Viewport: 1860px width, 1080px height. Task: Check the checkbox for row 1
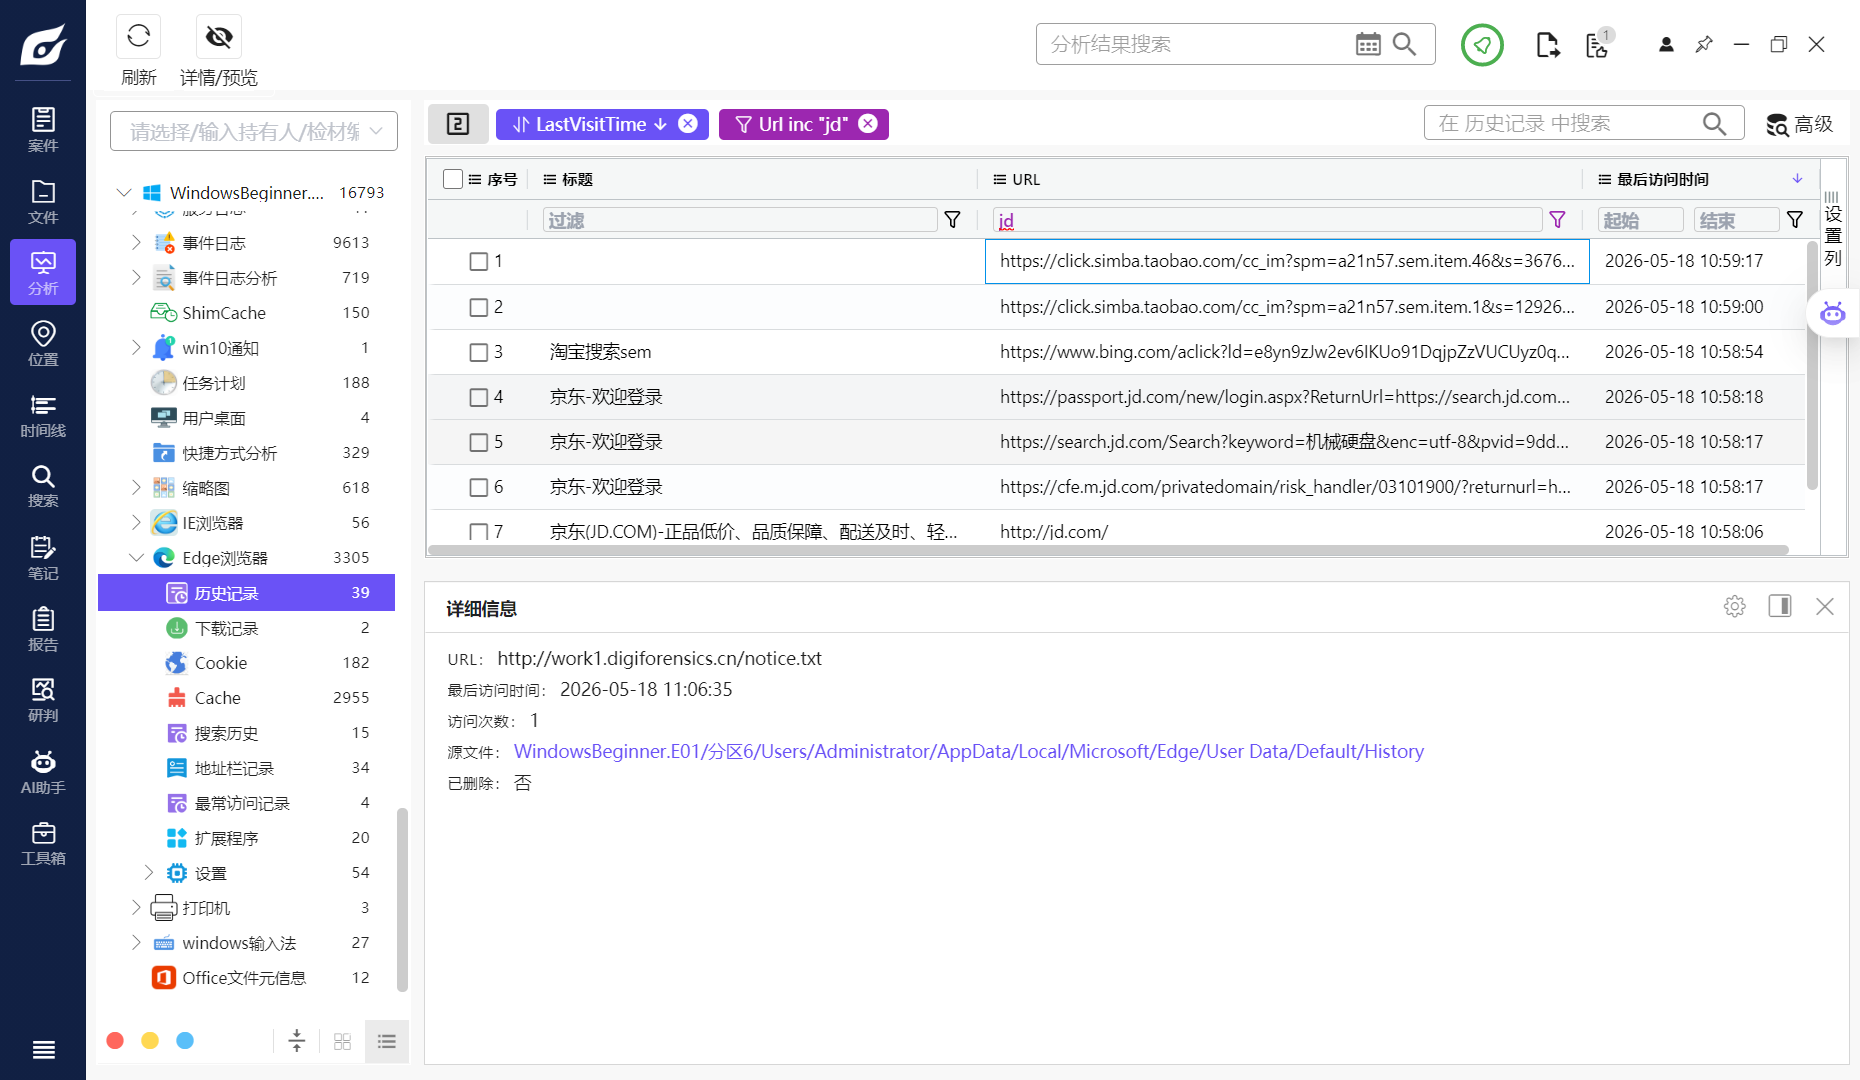click(x=479, y=261)
